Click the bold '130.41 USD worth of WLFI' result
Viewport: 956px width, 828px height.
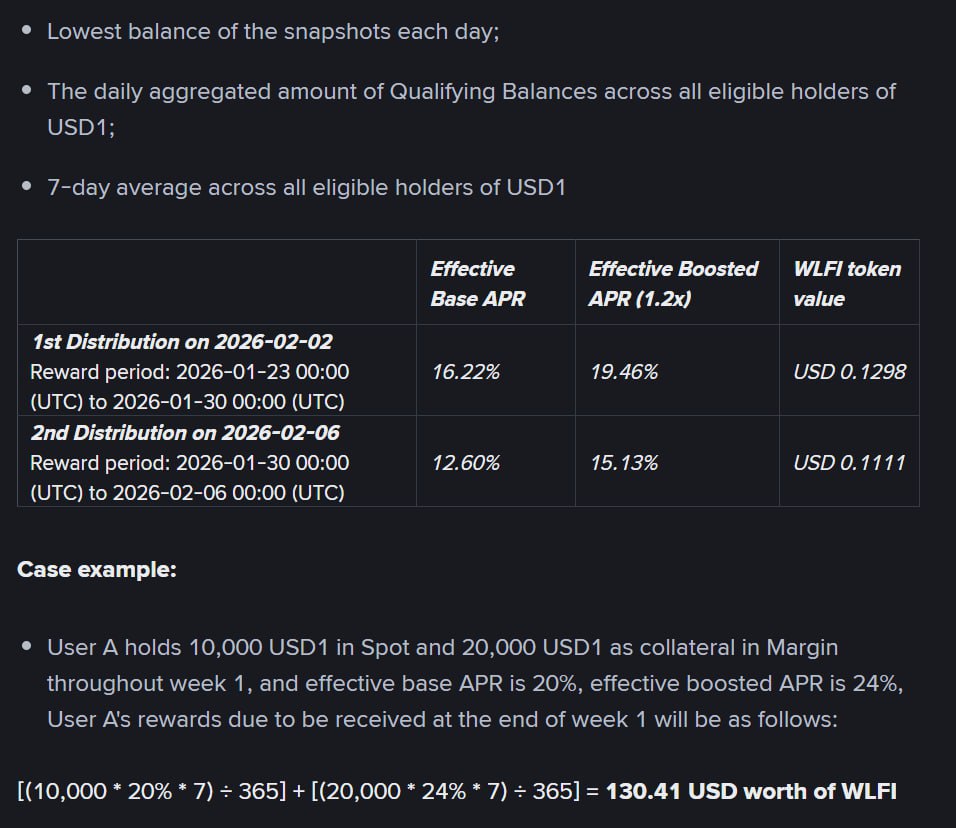click(751, 792)
